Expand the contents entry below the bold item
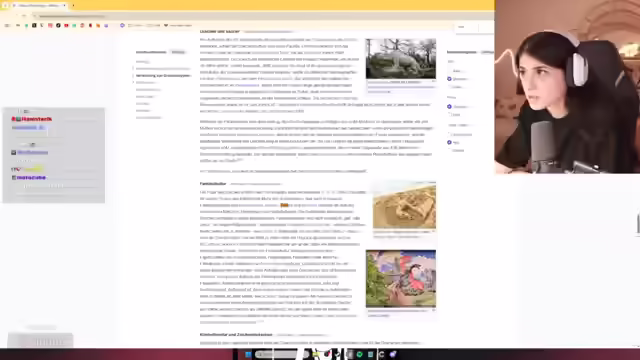Screen dimensions: 640x360 coord(133,82)
